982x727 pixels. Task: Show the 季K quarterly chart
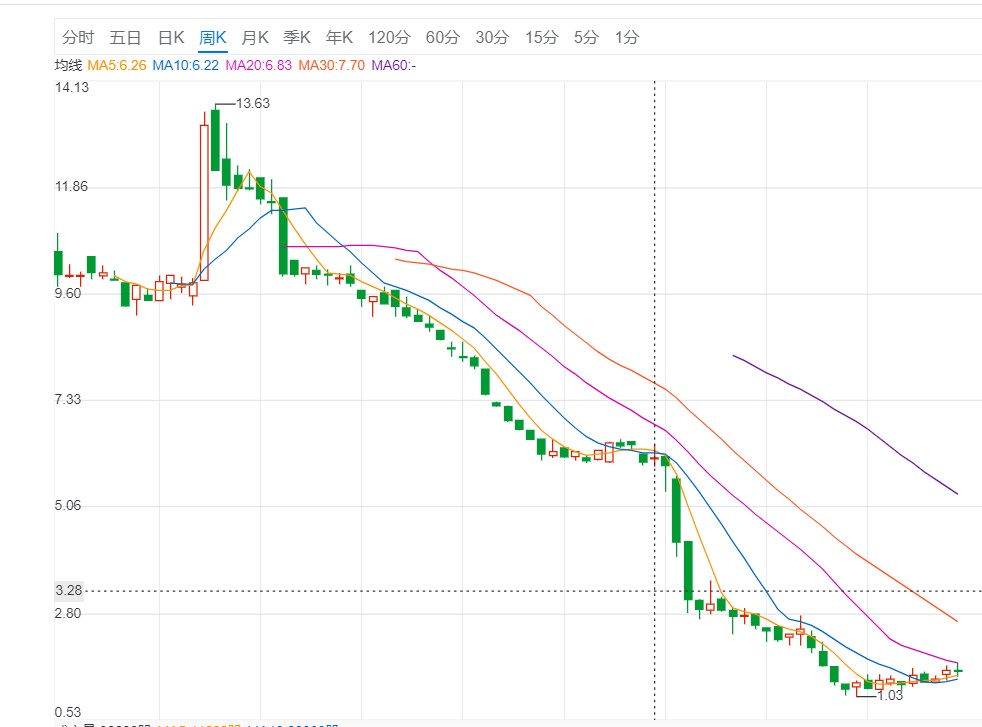(x=297, y=38)
